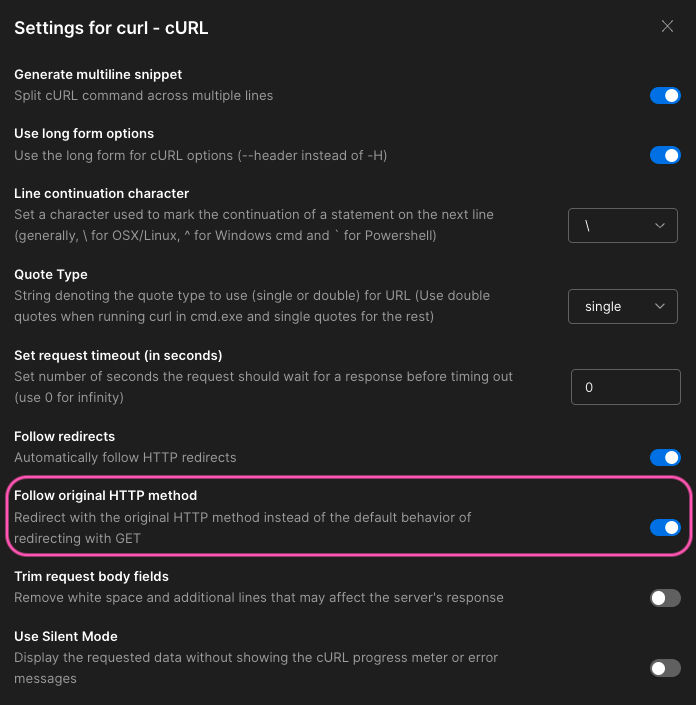Click the Quote Type label text
The image size is (696, 705).
tap(51, 275)
